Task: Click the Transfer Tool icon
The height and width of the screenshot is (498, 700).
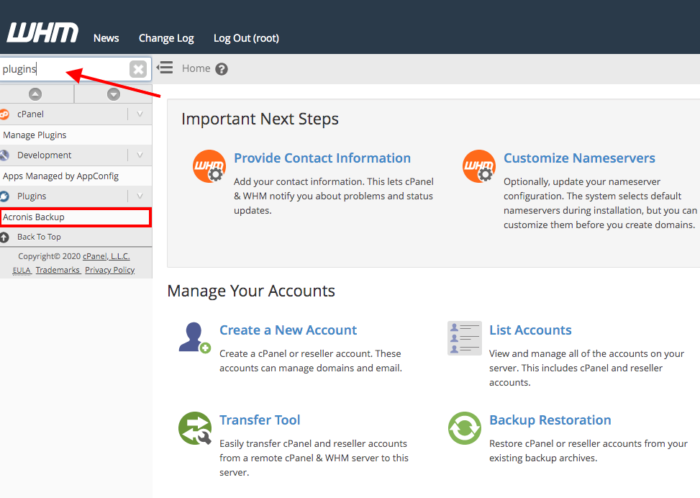Action: 194,428
